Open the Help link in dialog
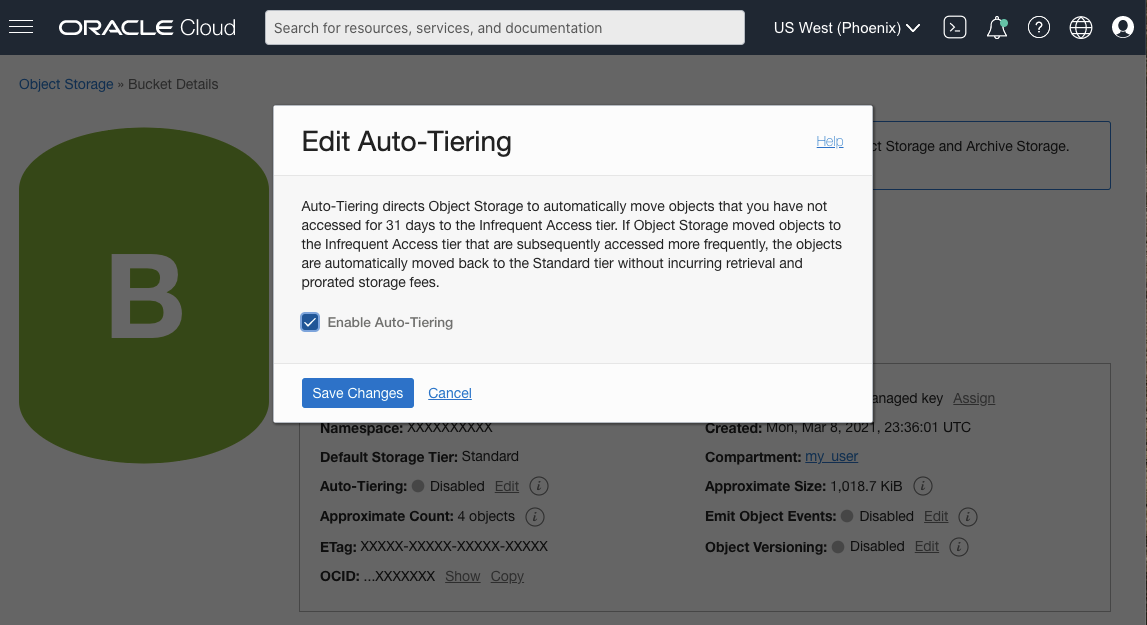This screenshot has width=1147, height=625. tap(830, 141)
